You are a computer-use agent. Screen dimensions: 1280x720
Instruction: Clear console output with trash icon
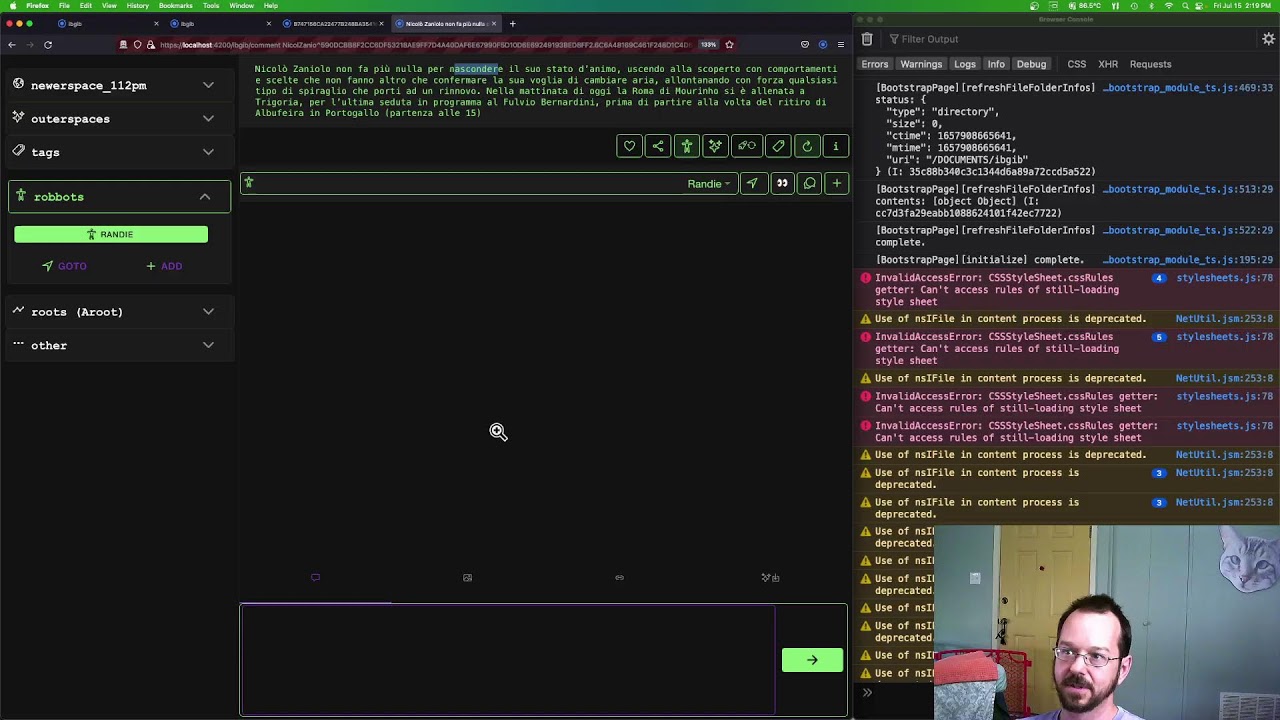click(867, 39)
